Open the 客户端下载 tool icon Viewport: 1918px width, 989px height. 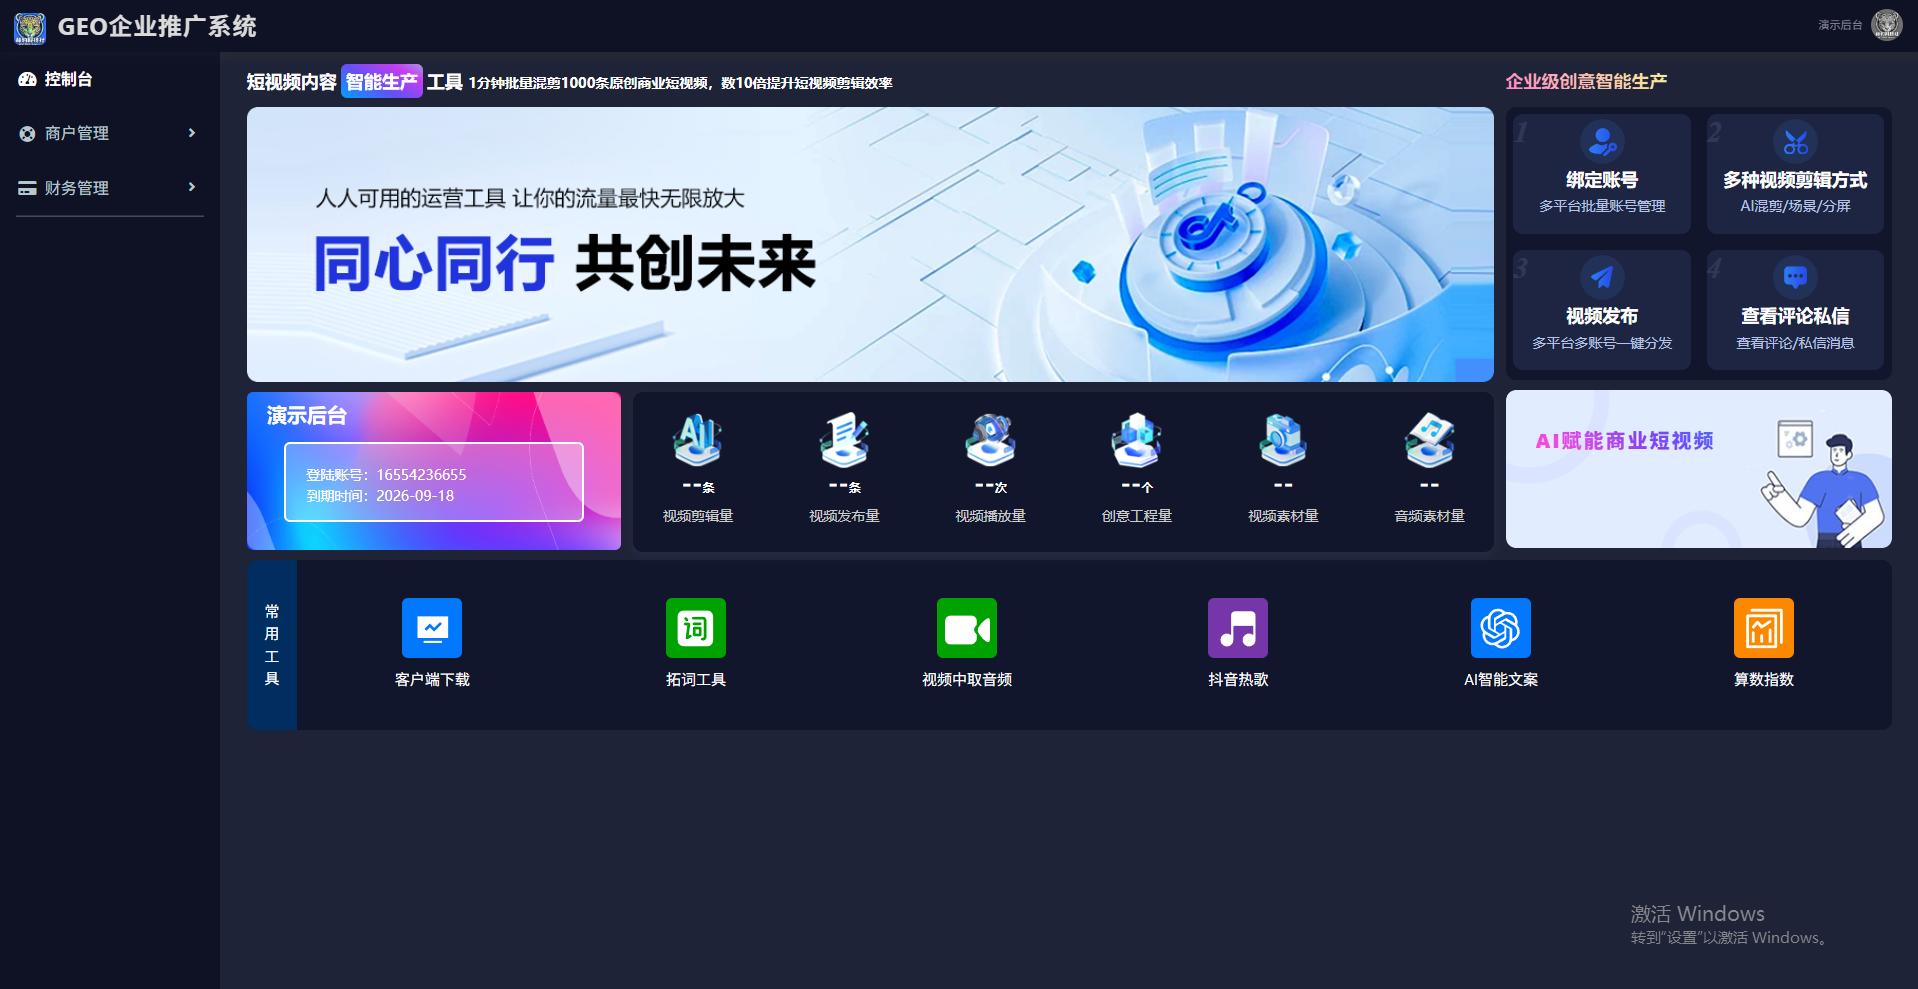[x=432, y=628]
